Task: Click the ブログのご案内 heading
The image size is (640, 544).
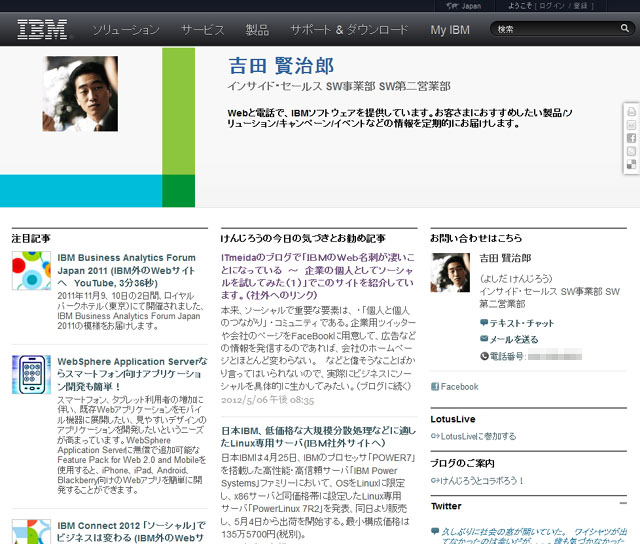Action: (462, 463)
